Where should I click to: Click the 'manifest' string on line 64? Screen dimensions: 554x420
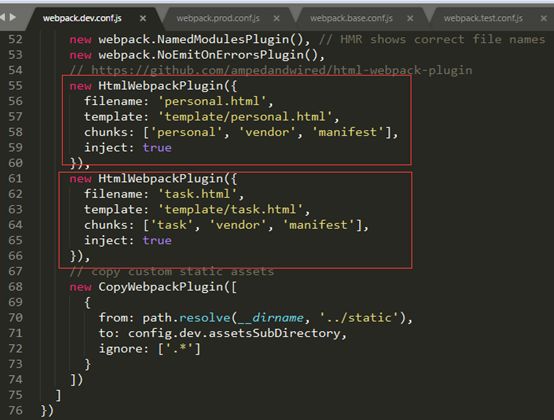click(x=318, y=225)
